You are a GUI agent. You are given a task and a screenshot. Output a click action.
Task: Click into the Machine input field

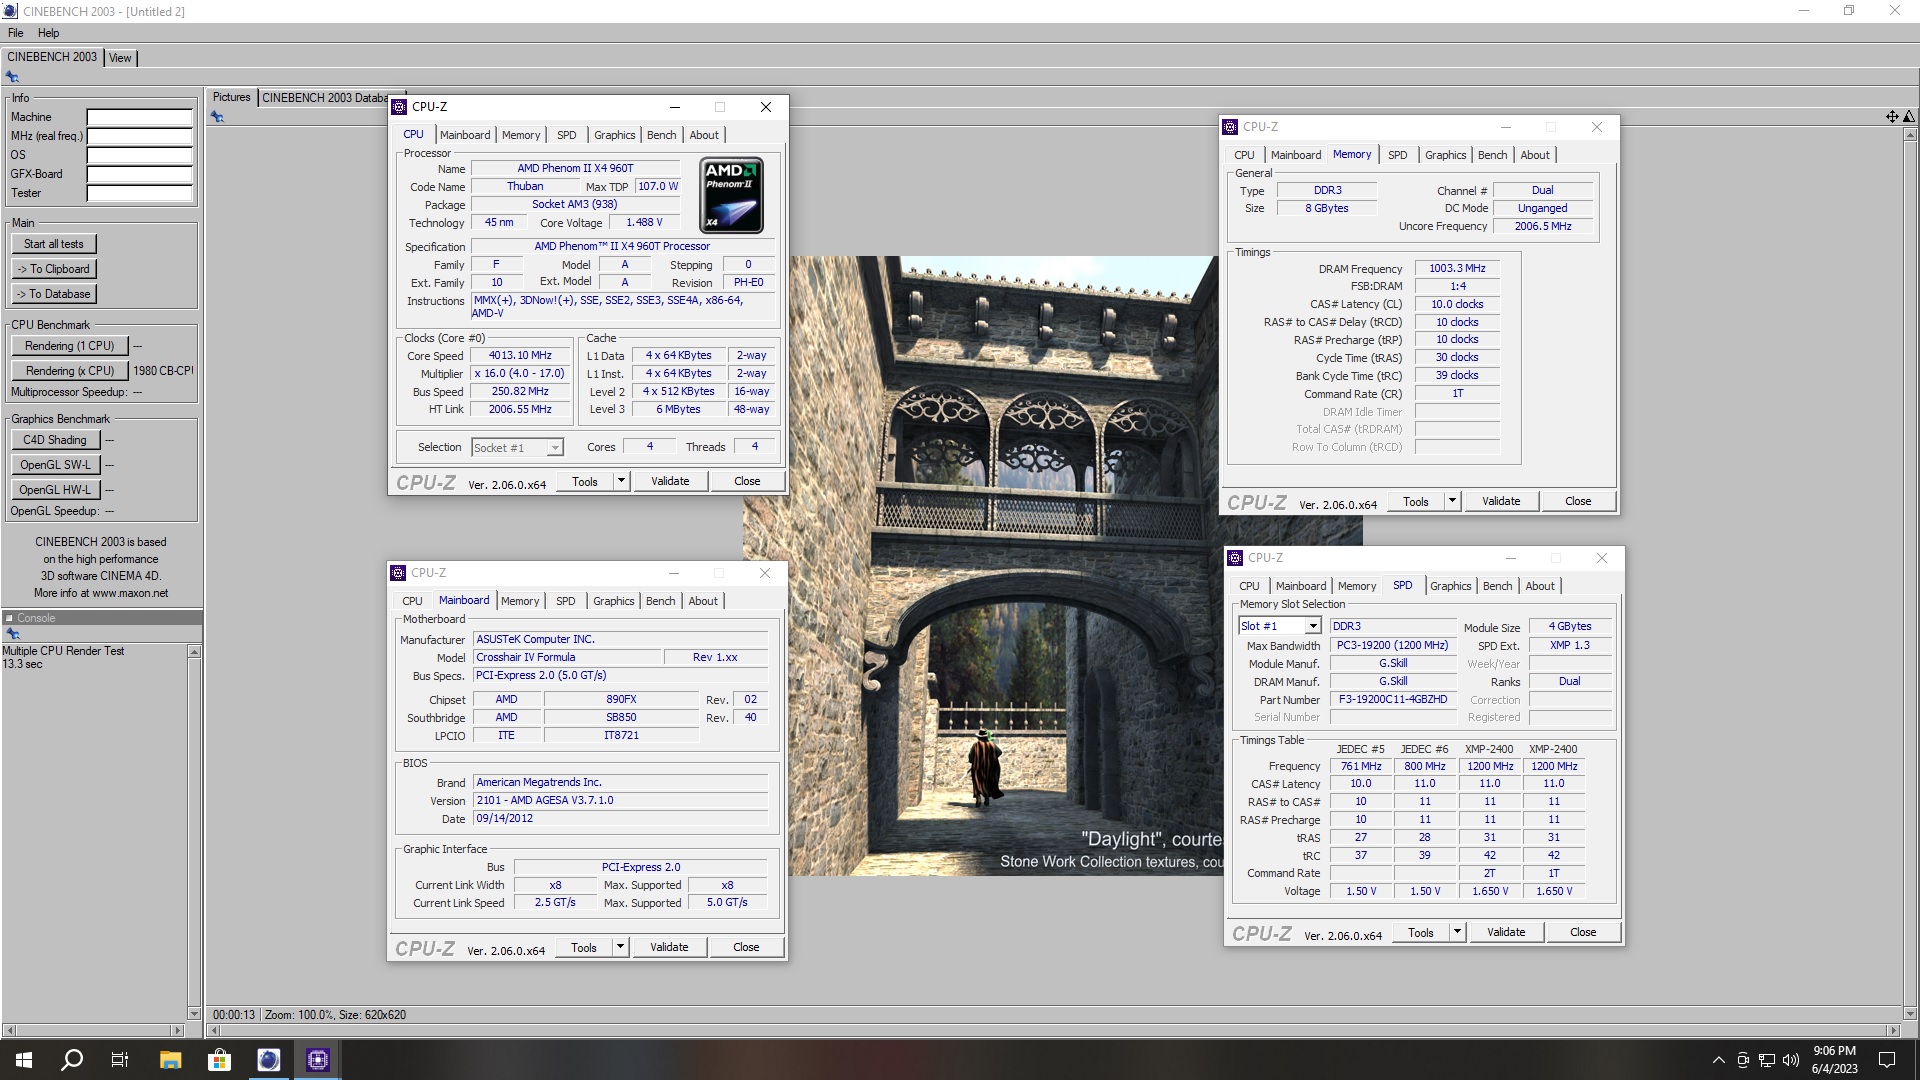tap(139, 117)
